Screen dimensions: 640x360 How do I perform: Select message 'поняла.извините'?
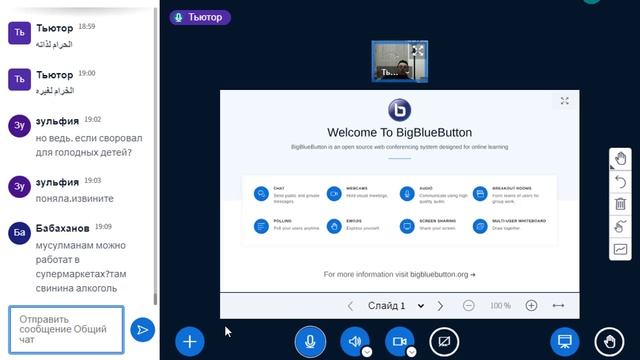[74, 199]
